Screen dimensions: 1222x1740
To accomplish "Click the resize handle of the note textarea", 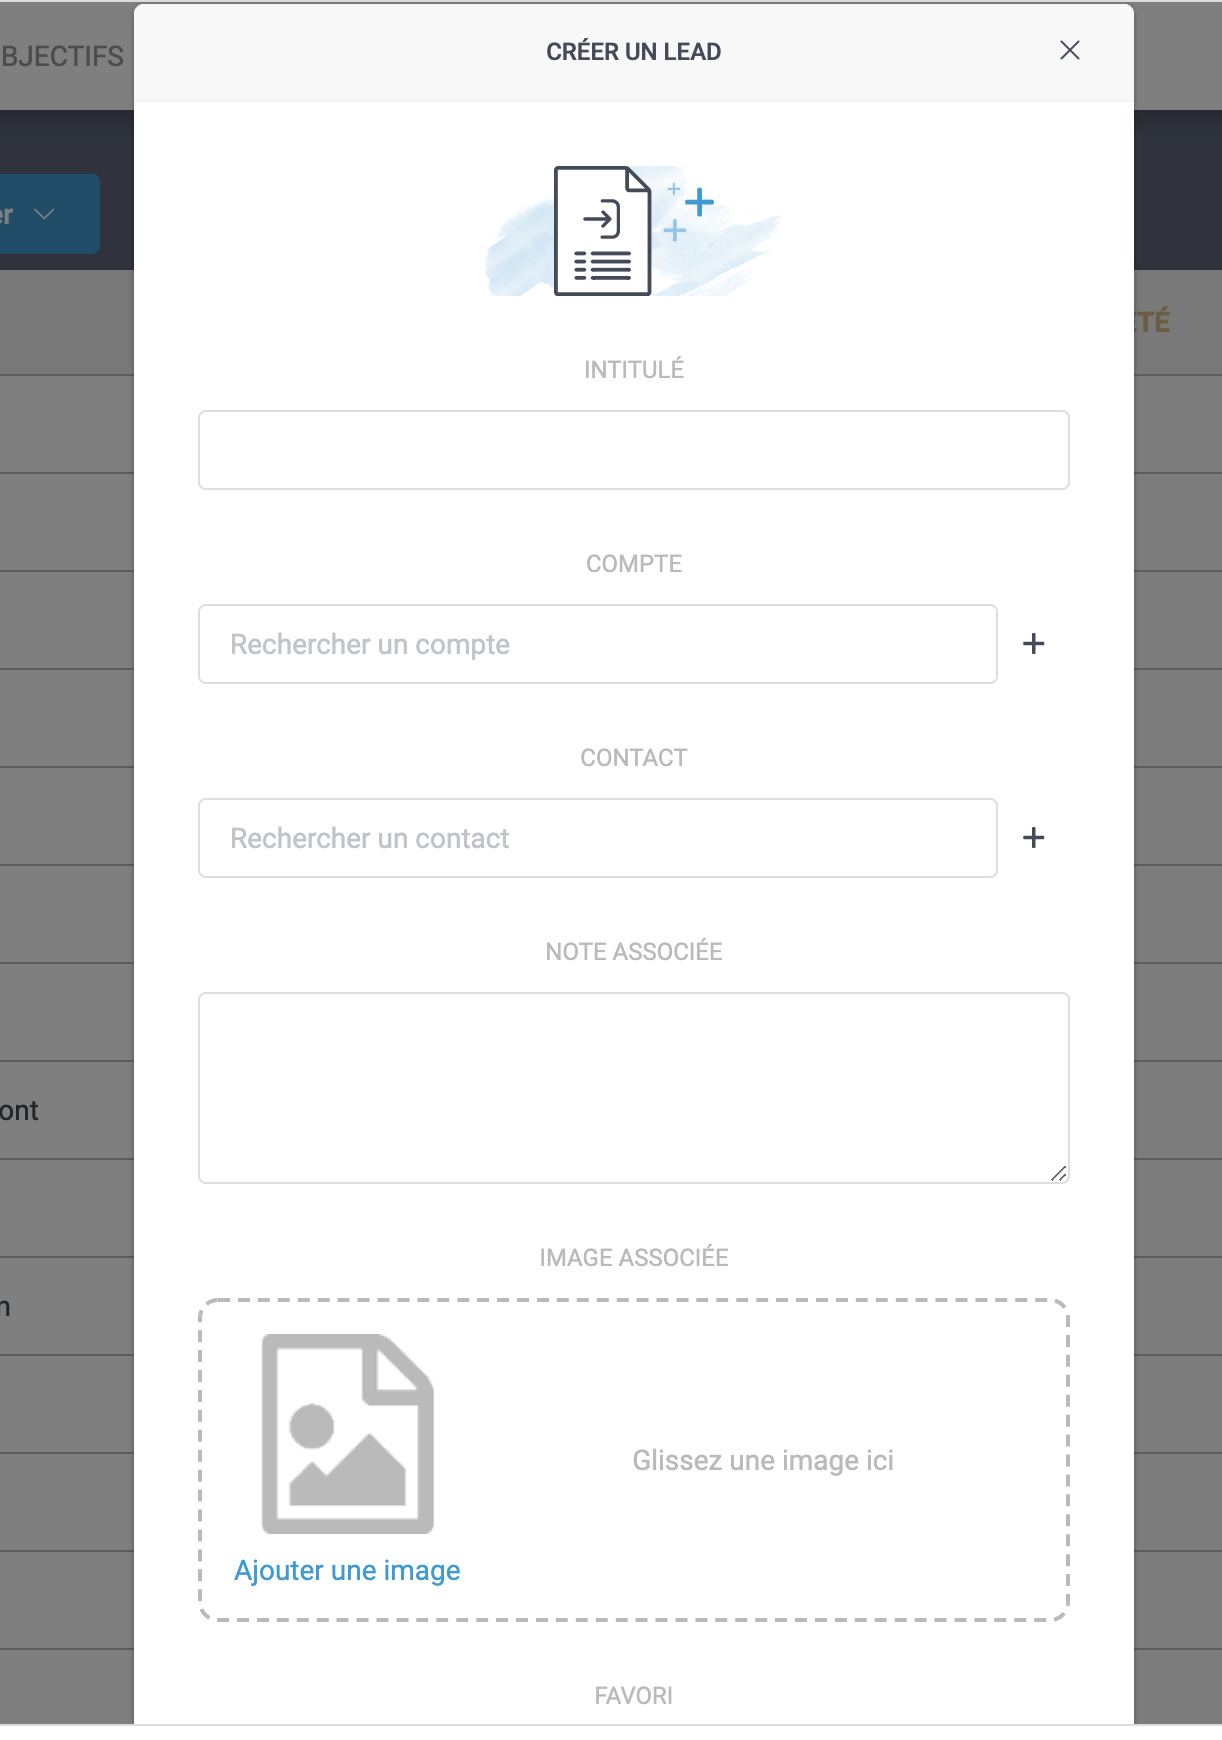I will [1058, 1173].
